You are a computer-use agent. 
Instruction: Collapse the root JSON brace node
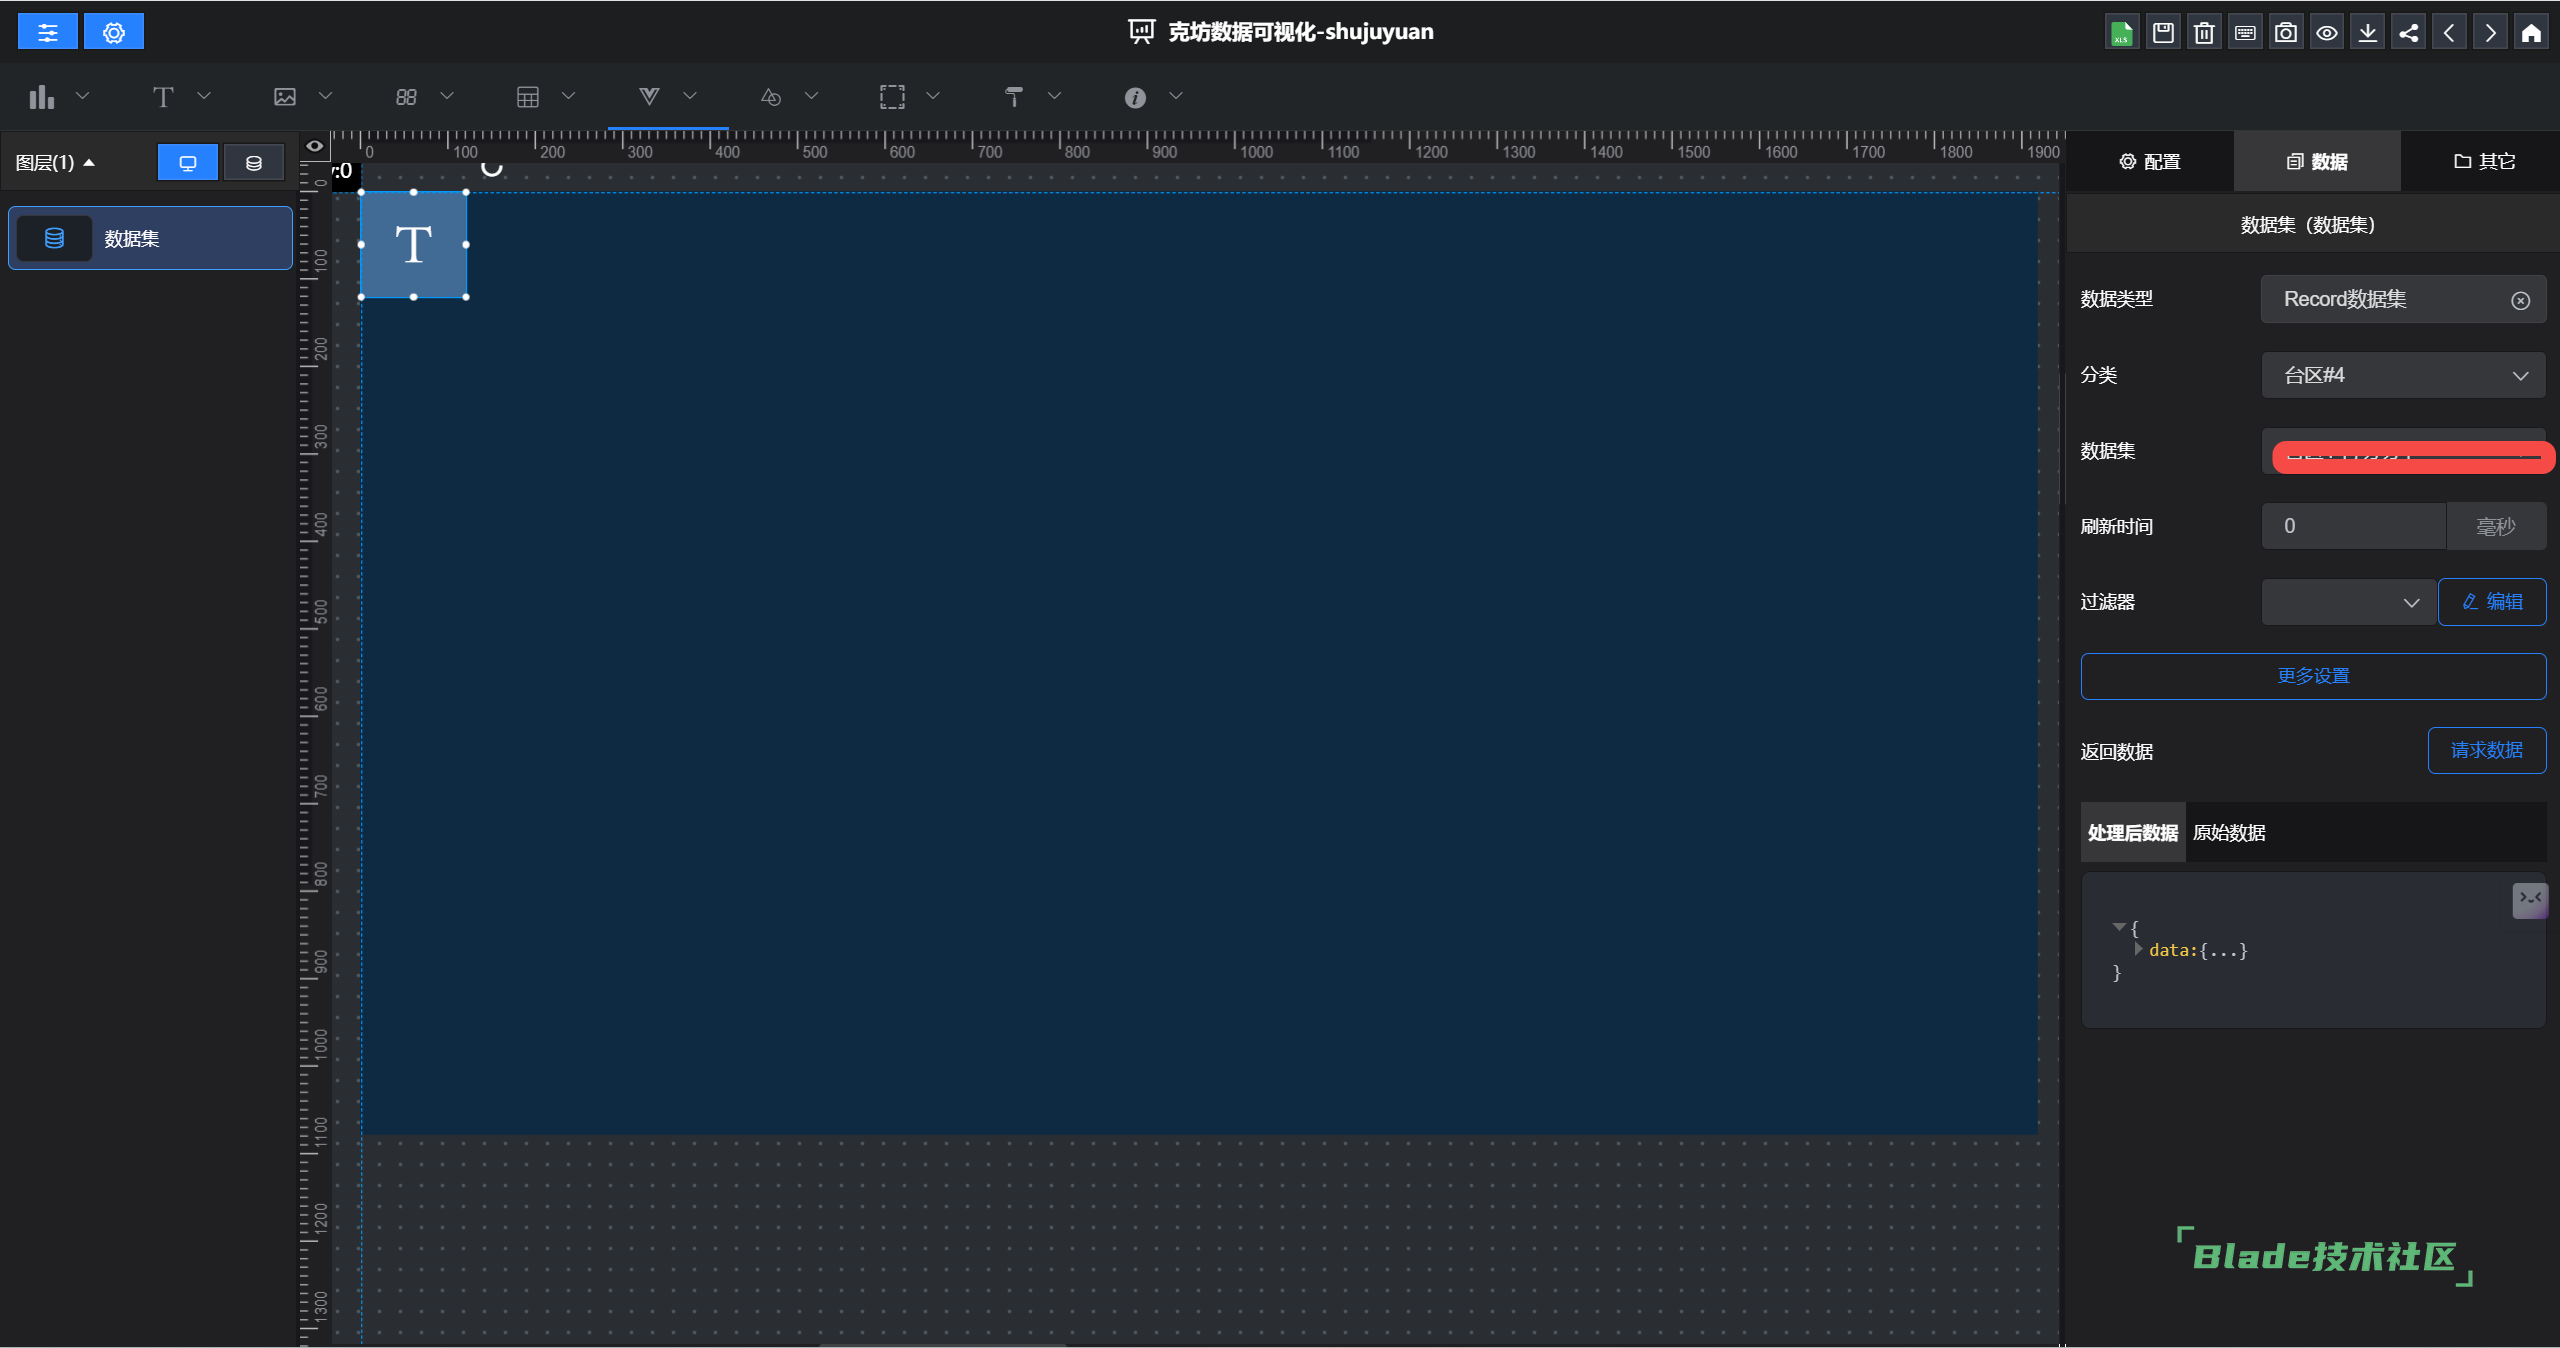2119,927
